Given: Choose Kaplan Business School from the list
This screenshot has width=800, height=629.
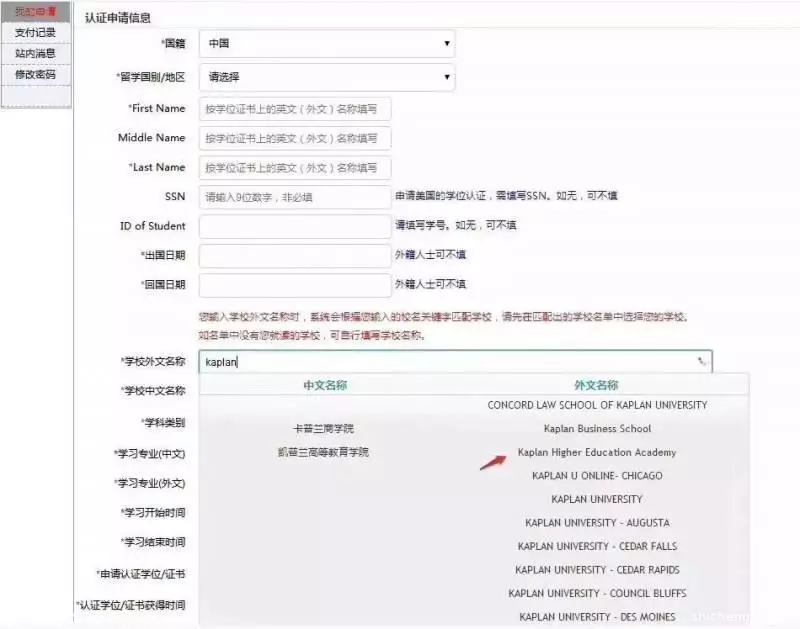Looking at the screenshot, I should (597, 429).
